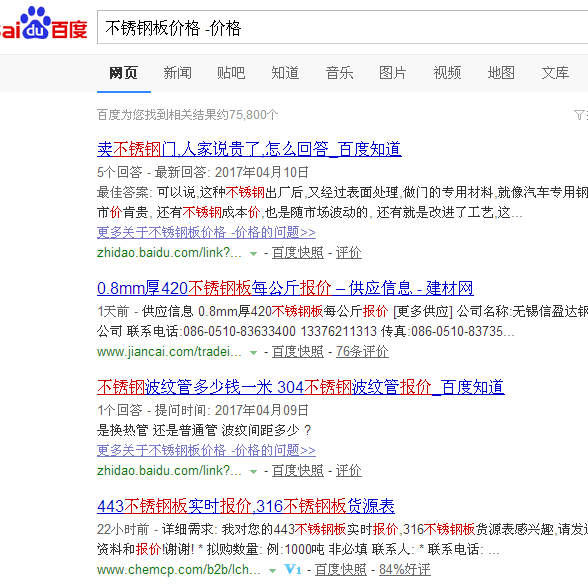588x588 pixels.
Task: Open the 音乐 tab
Action: point(339,73)
